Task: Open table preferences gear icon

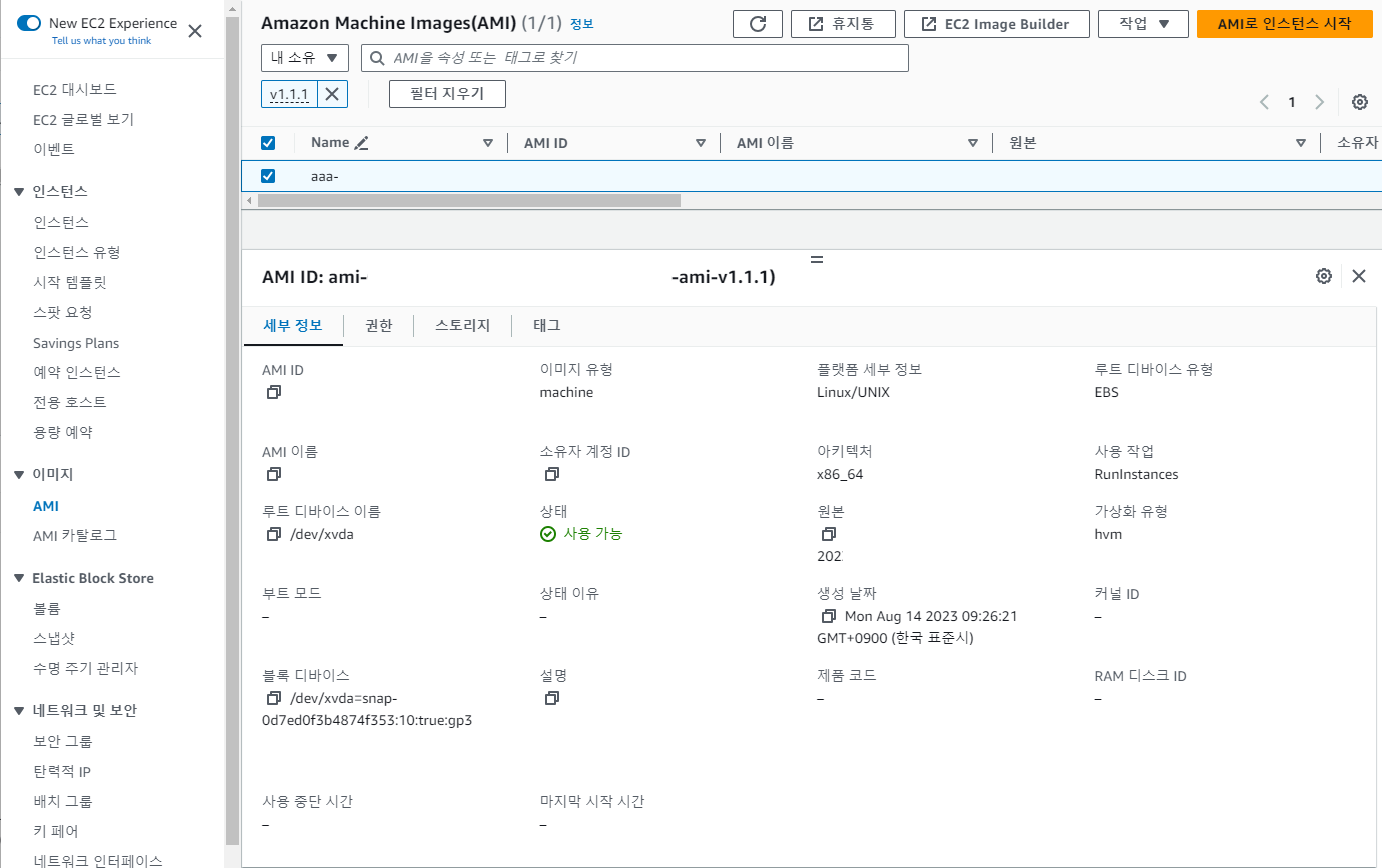Action: 1360,102
